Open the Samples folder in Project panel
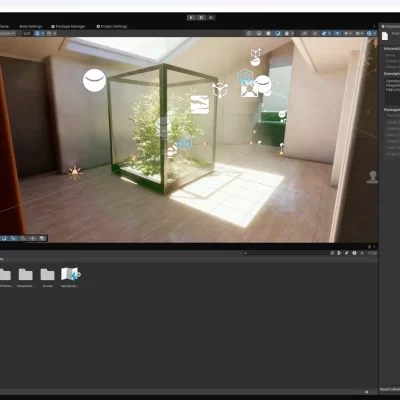400x400 pixels. [26, 278]
